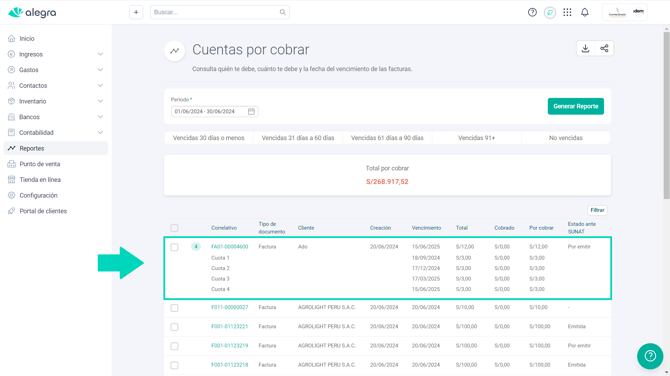Check the FA01-00004600 row checkbox

(174, 247)
